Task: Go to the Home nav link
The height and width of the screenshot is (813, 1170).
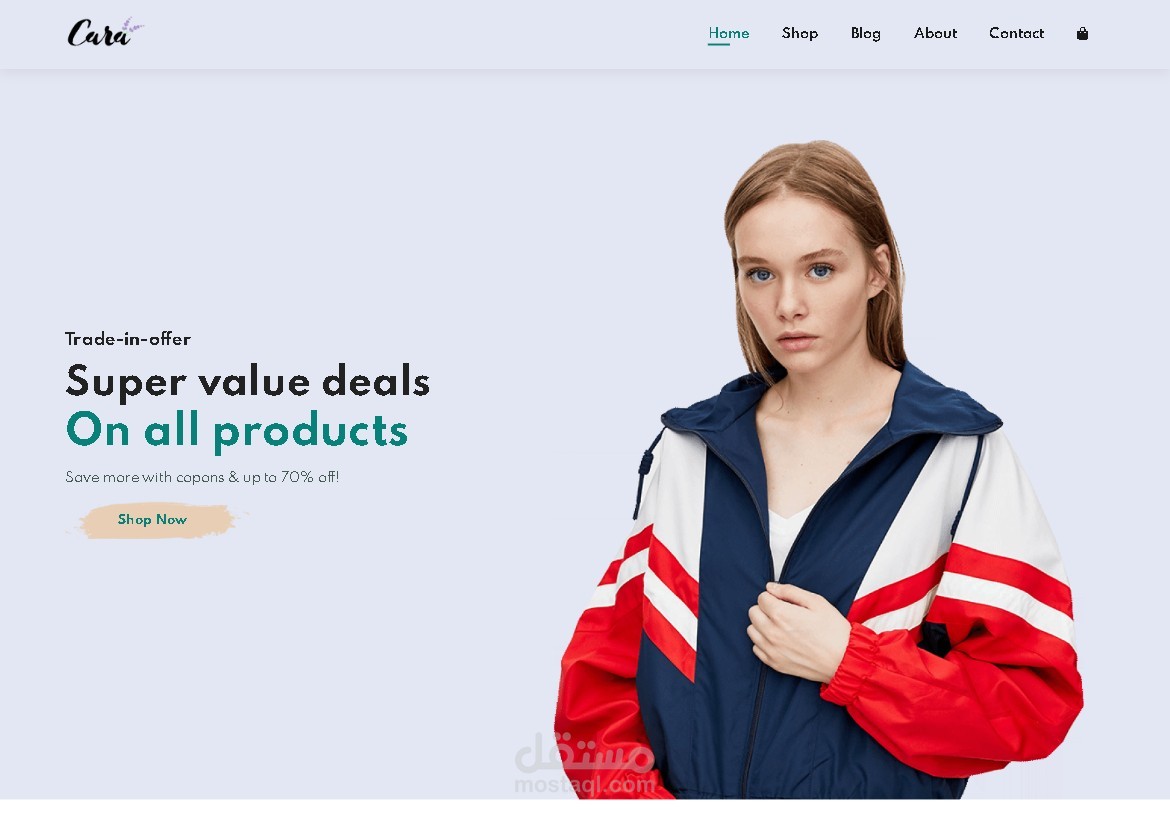Action: click(x=728, y=33)
